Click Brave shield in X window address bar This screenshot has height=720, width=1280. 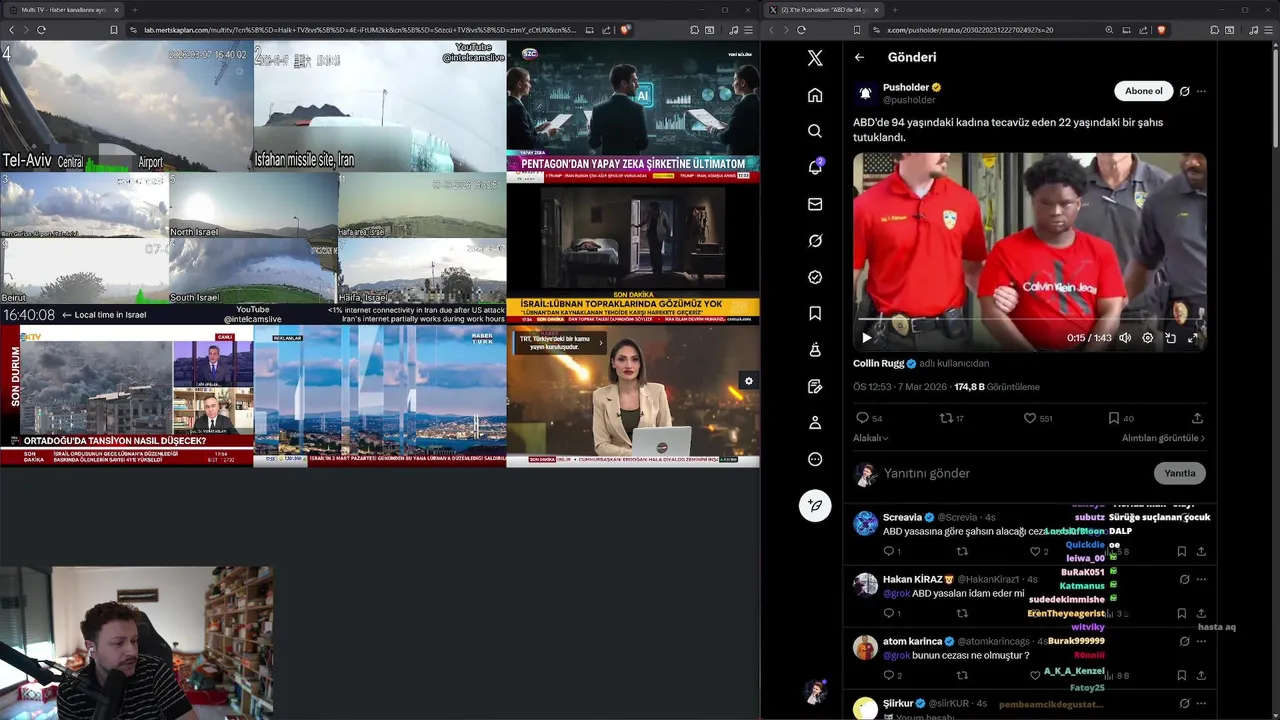[1161, 30]
